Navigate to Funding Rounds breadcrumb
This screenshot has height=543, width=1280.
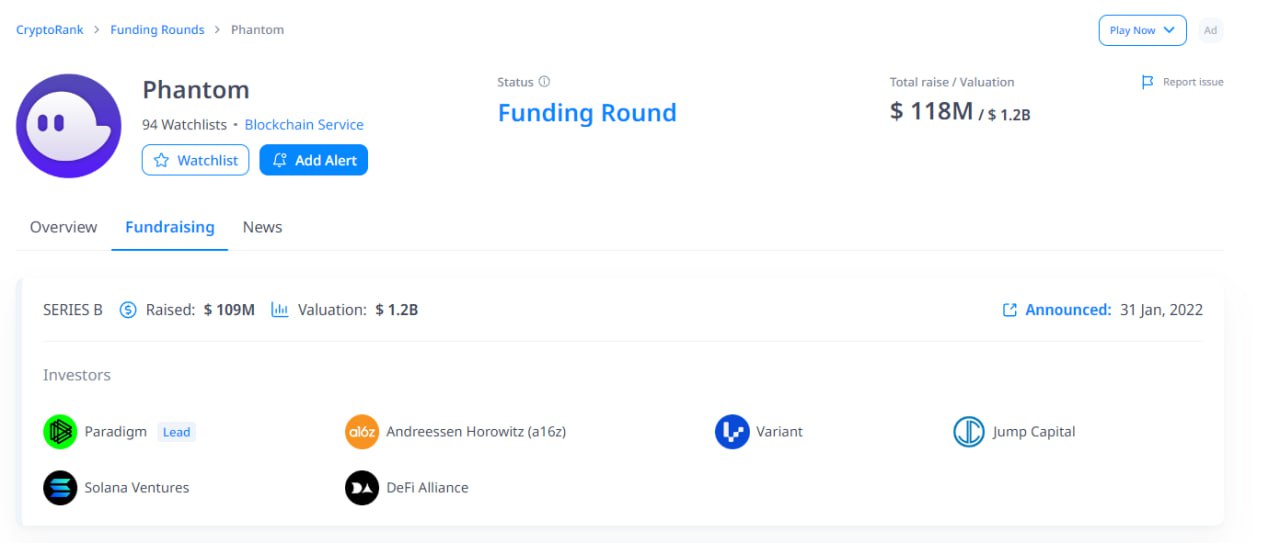(x=157, y=30)
